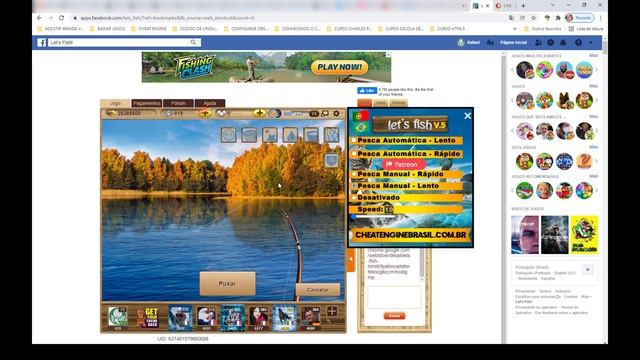Select the Desativado radio option
640x360 pixels.
pos(354,198)
